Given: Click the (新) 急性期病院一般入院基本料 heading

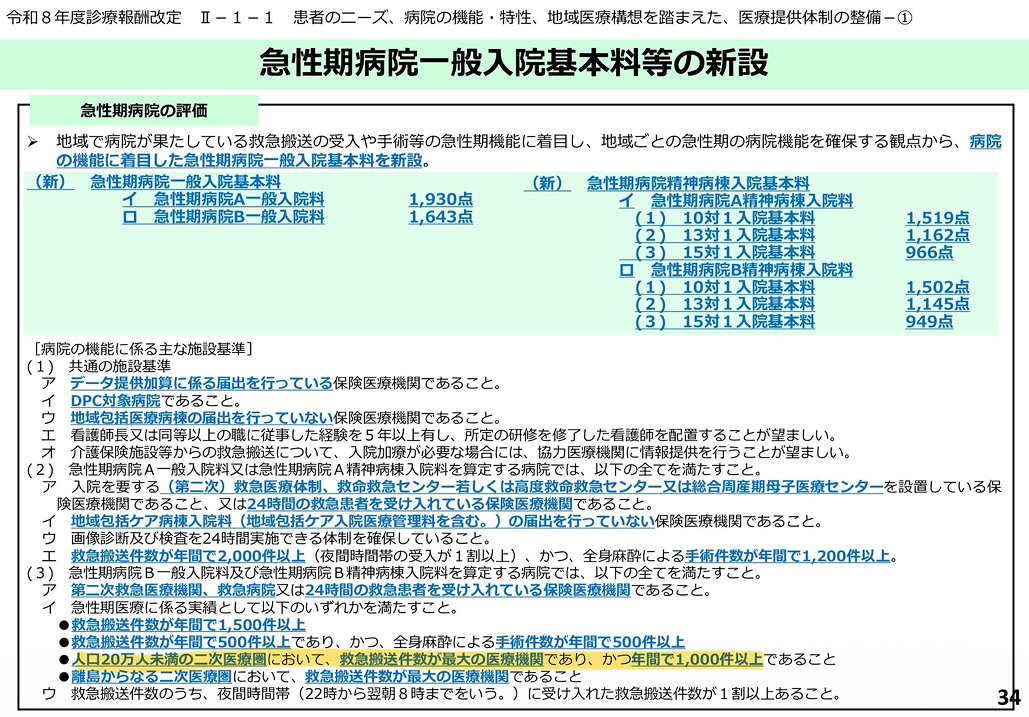Looking at the screenshot, I should click(x=154, y=182).
